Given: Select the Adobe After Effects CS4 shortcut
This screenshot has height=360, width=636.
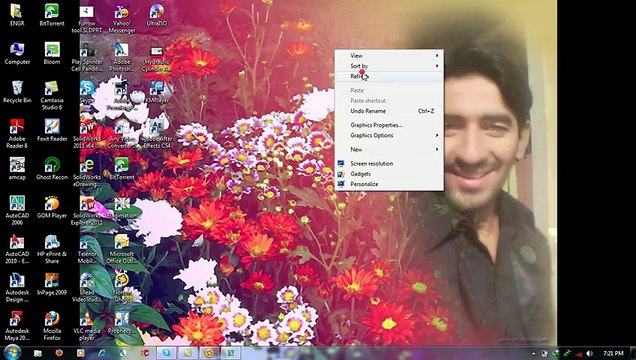Looking at the screenshot, I should (x=157, y=134).
